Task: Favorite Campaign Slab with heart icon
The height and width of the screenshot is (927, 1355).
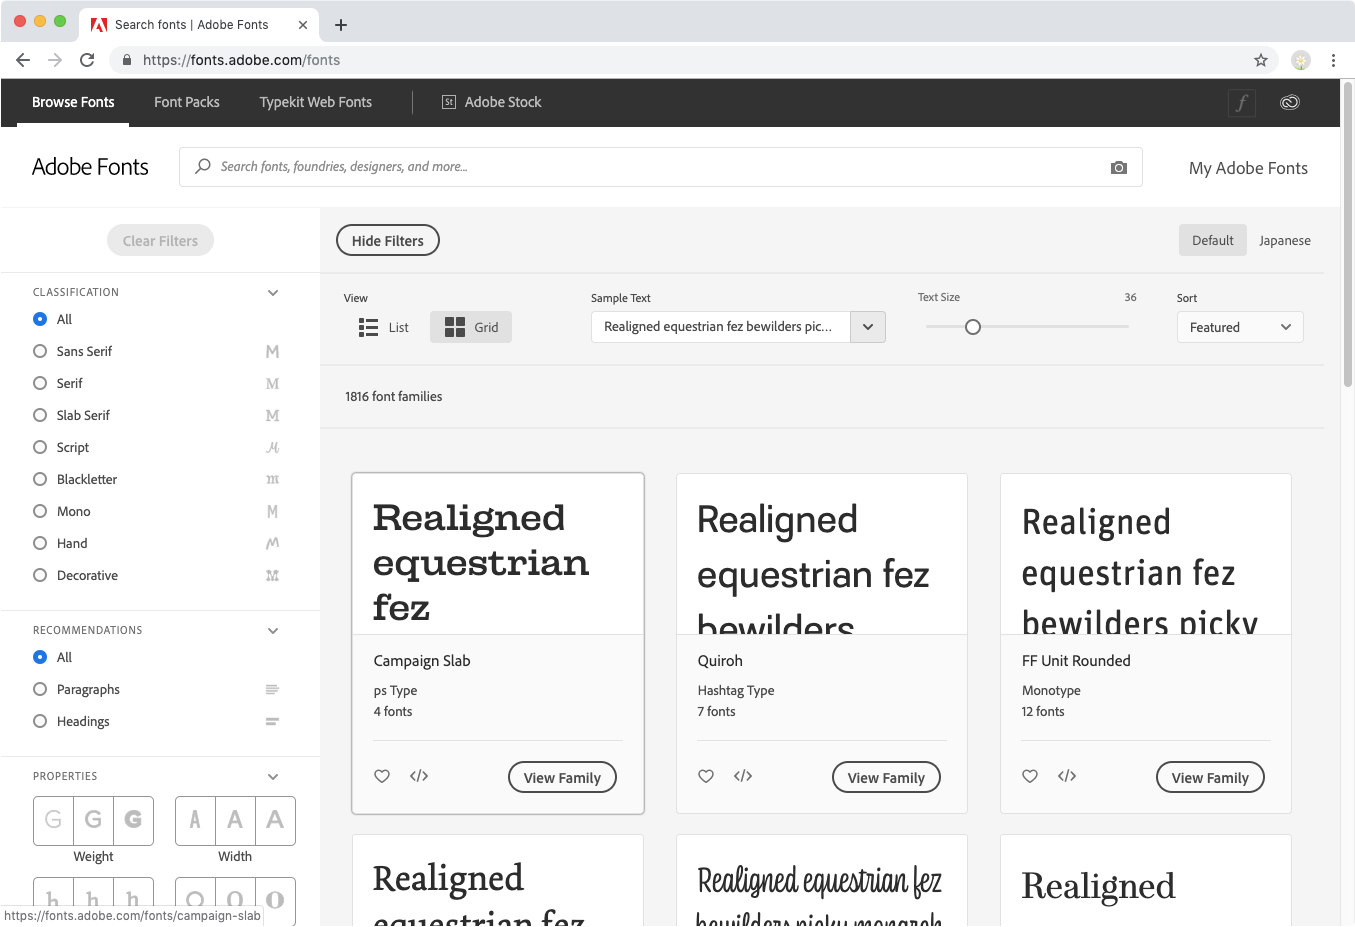Action: [x=382, y=776]
